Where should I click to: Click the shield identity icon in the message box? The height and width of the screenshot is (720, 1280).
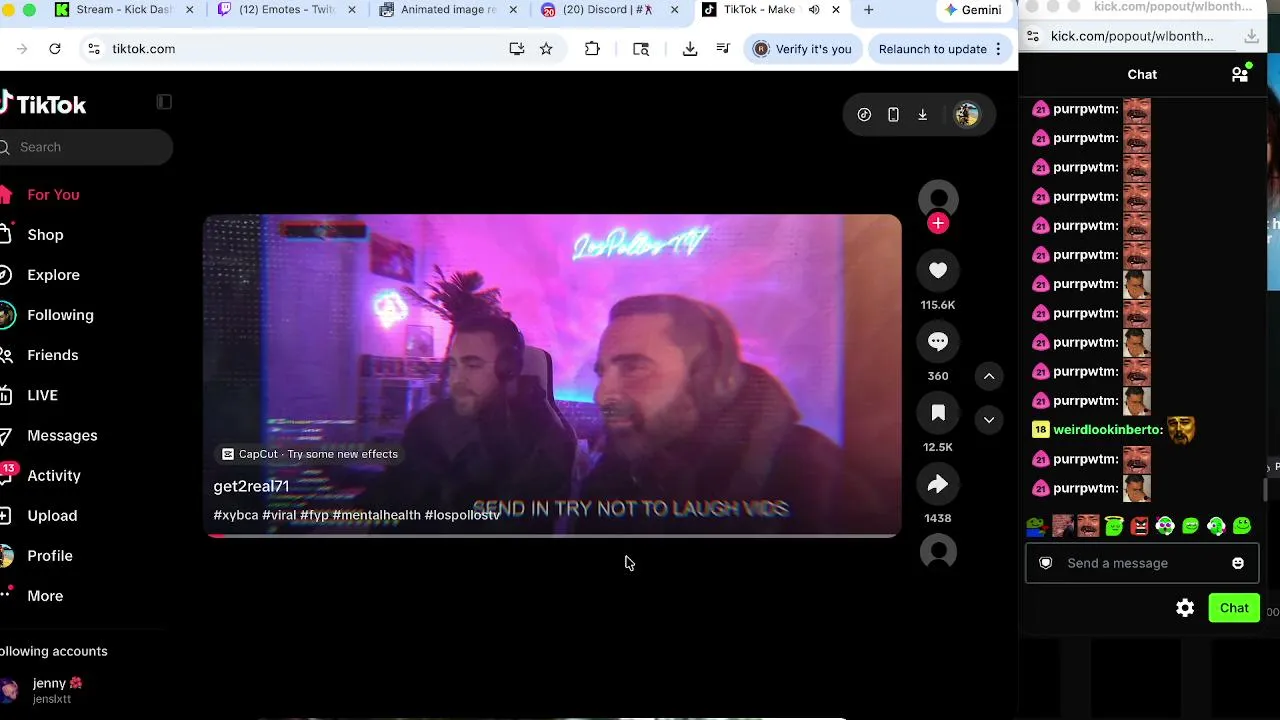point(1046,563)
